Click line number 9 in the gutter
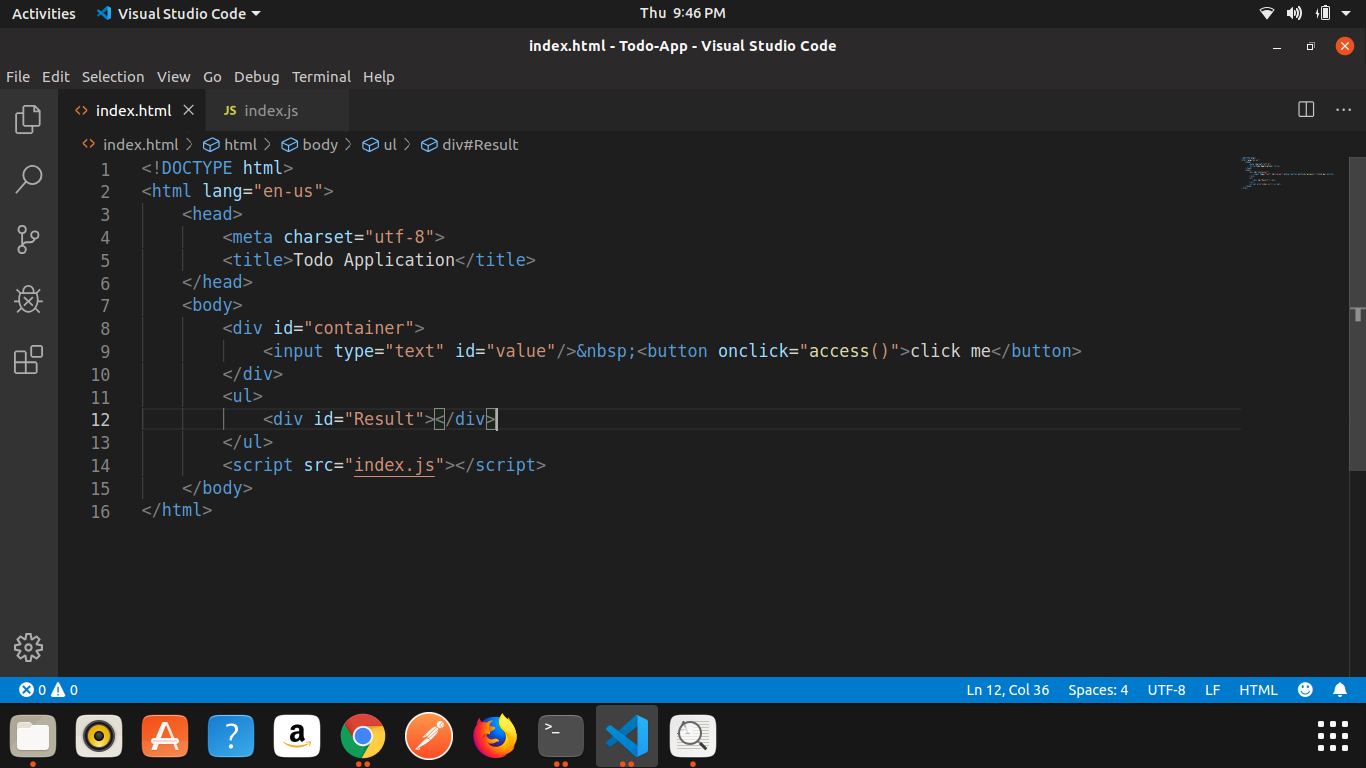 (x=105, y=352)
